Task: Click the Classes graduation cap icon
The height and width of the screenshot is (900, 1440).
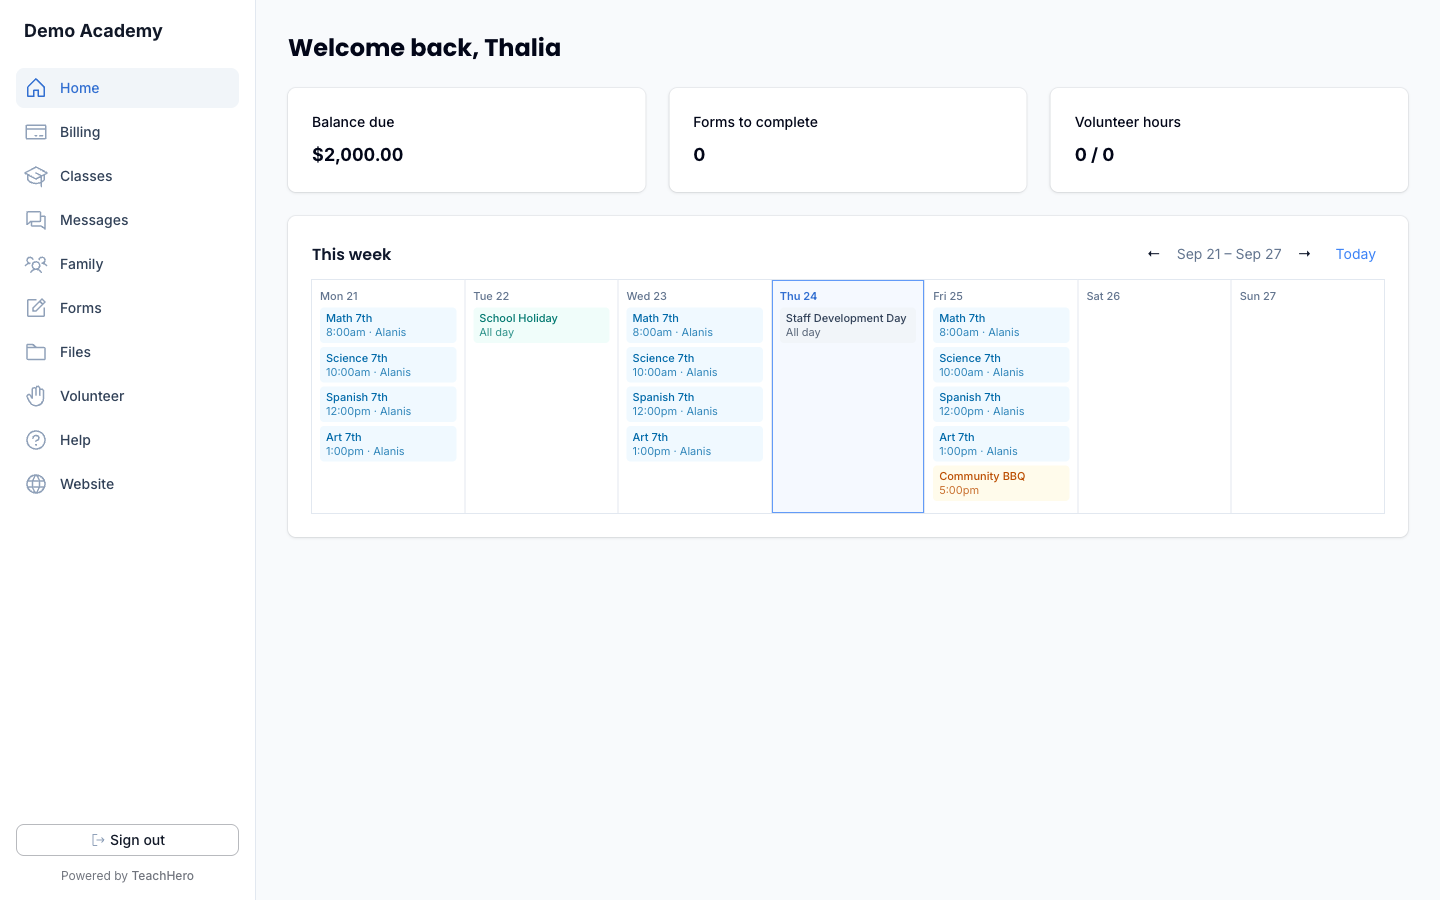Action: [x=36, y=176]
